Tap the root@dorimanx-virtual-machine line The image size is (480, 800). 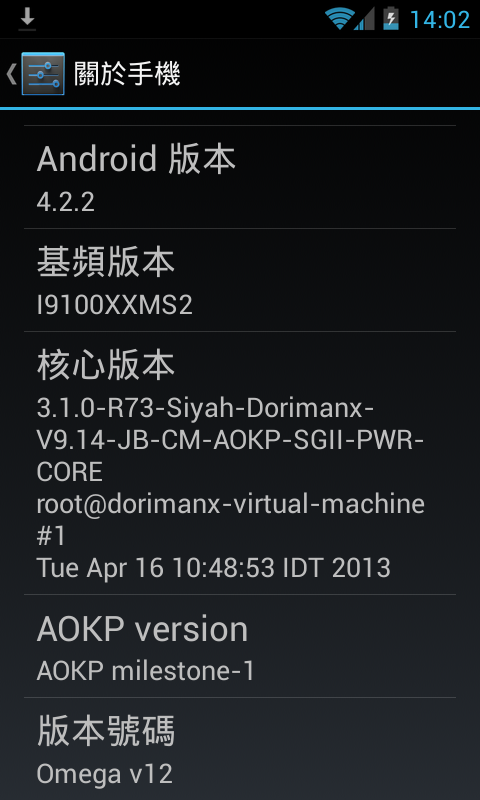[231, 504]
